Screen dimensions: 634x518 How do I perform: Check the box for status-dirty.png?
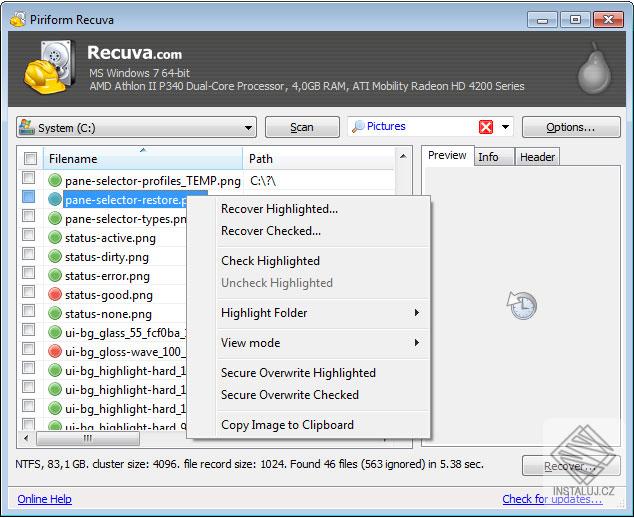click(x=28, y=254)
